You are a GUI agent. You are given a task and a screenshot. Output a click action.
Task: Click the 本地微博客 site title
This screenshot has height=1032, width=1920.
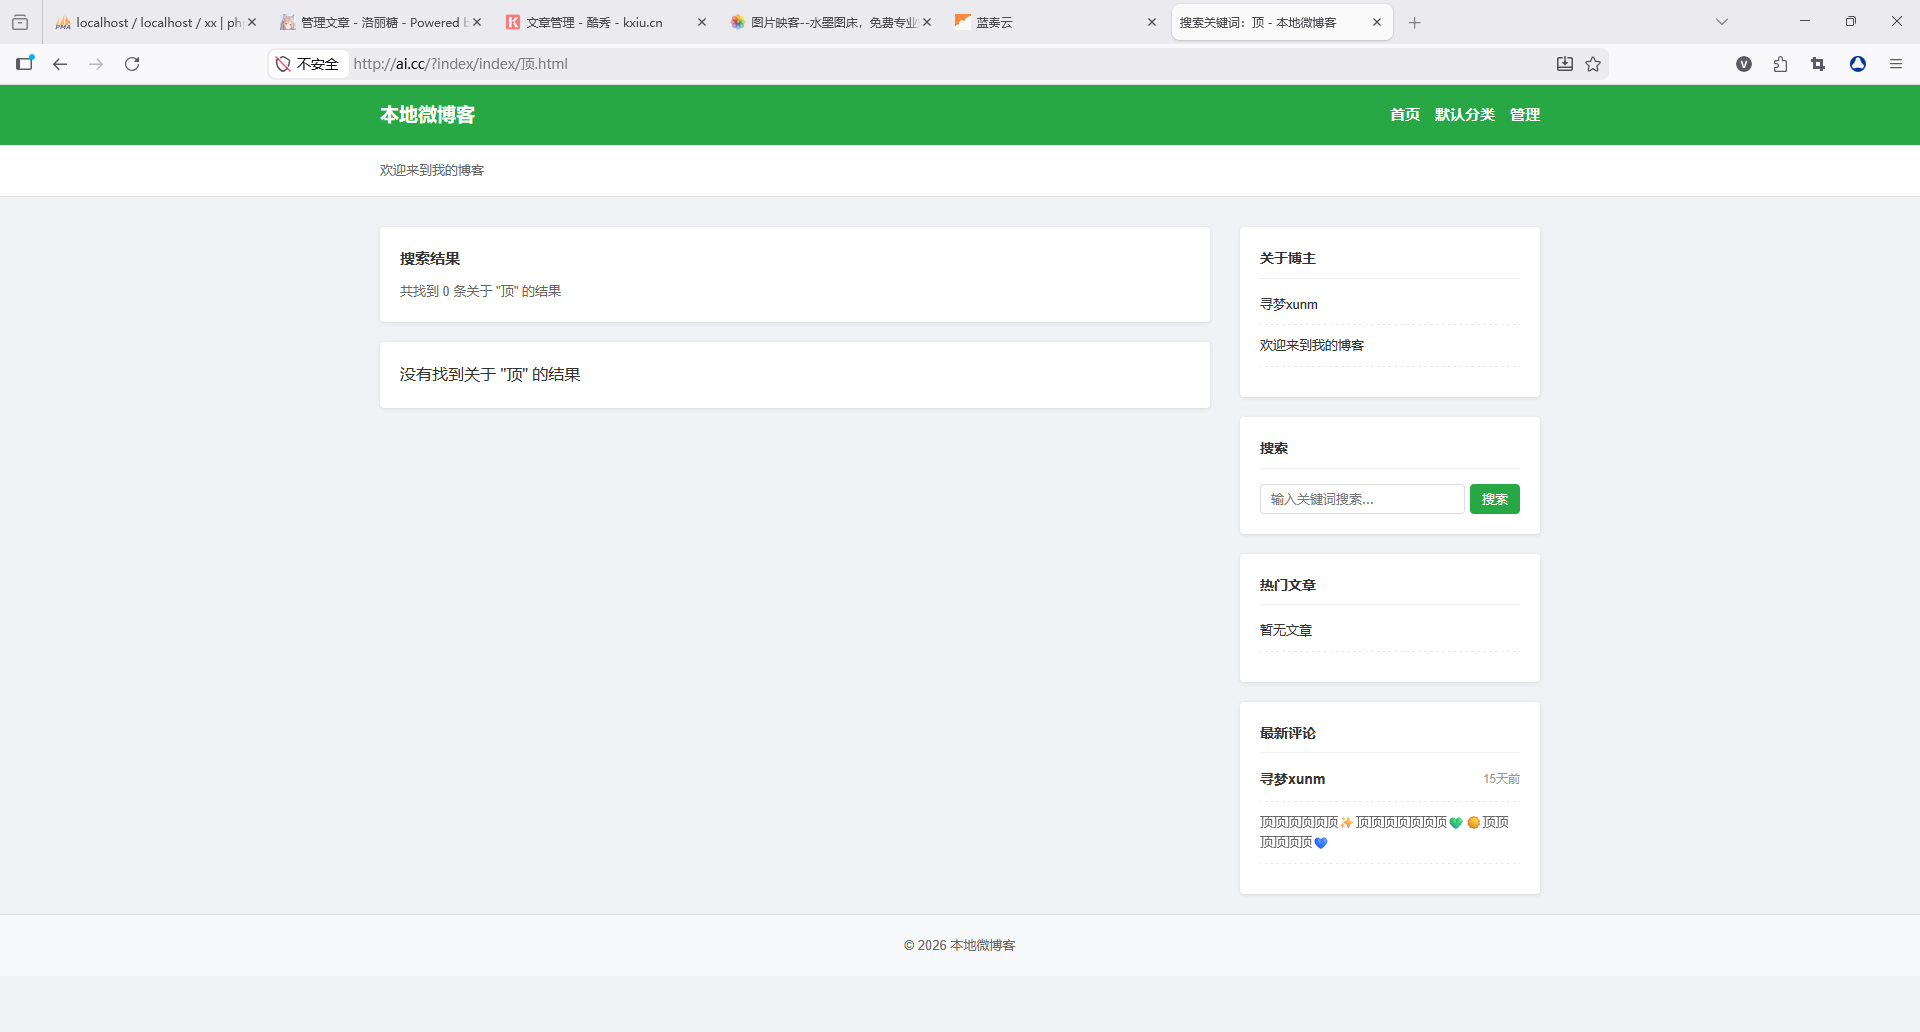427,115
